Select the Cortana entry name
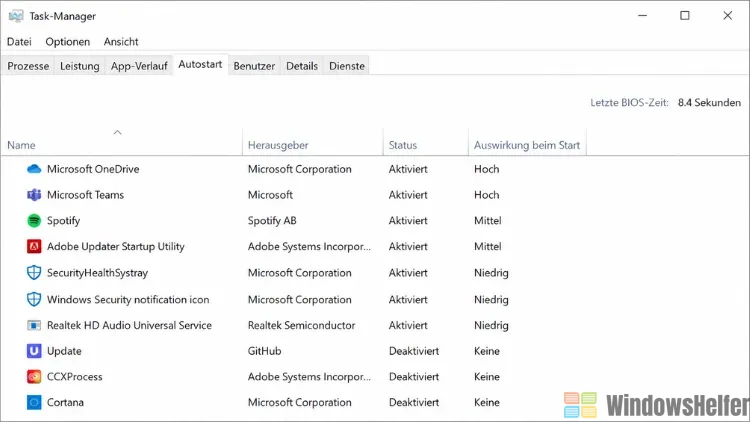Screen dimensions: 750x422 [x=65, y=402]
